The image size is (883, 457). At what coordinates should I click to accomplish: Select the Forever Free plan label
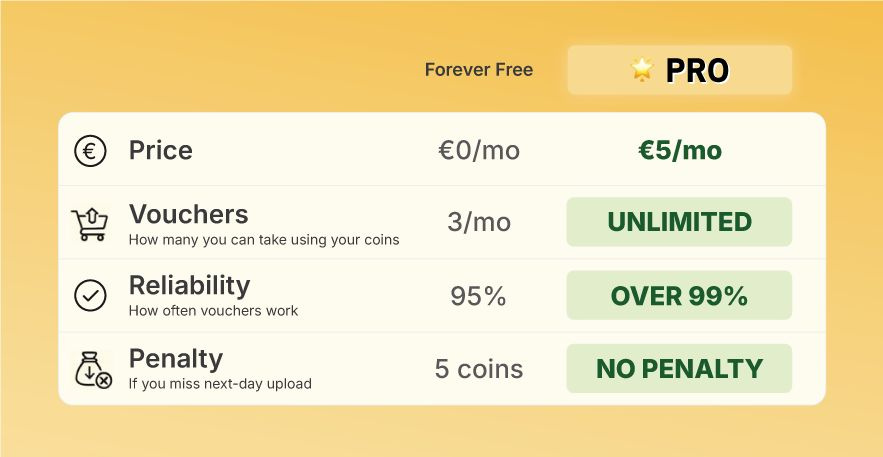coord(479,70)
